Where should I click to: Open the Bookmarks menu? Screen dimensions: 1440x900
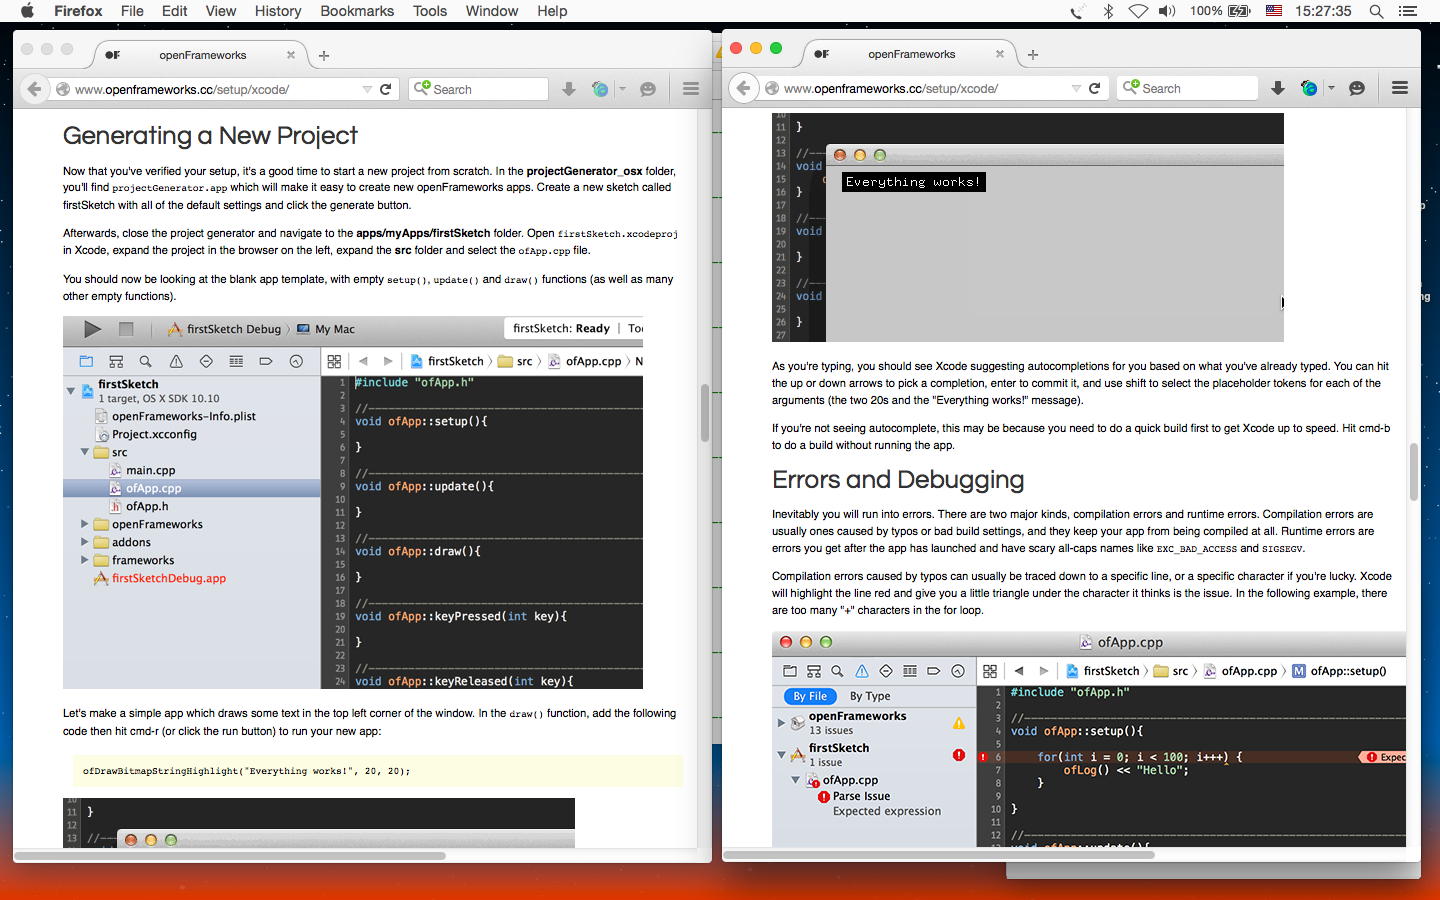pyautogui.click(x=357, y=11)
